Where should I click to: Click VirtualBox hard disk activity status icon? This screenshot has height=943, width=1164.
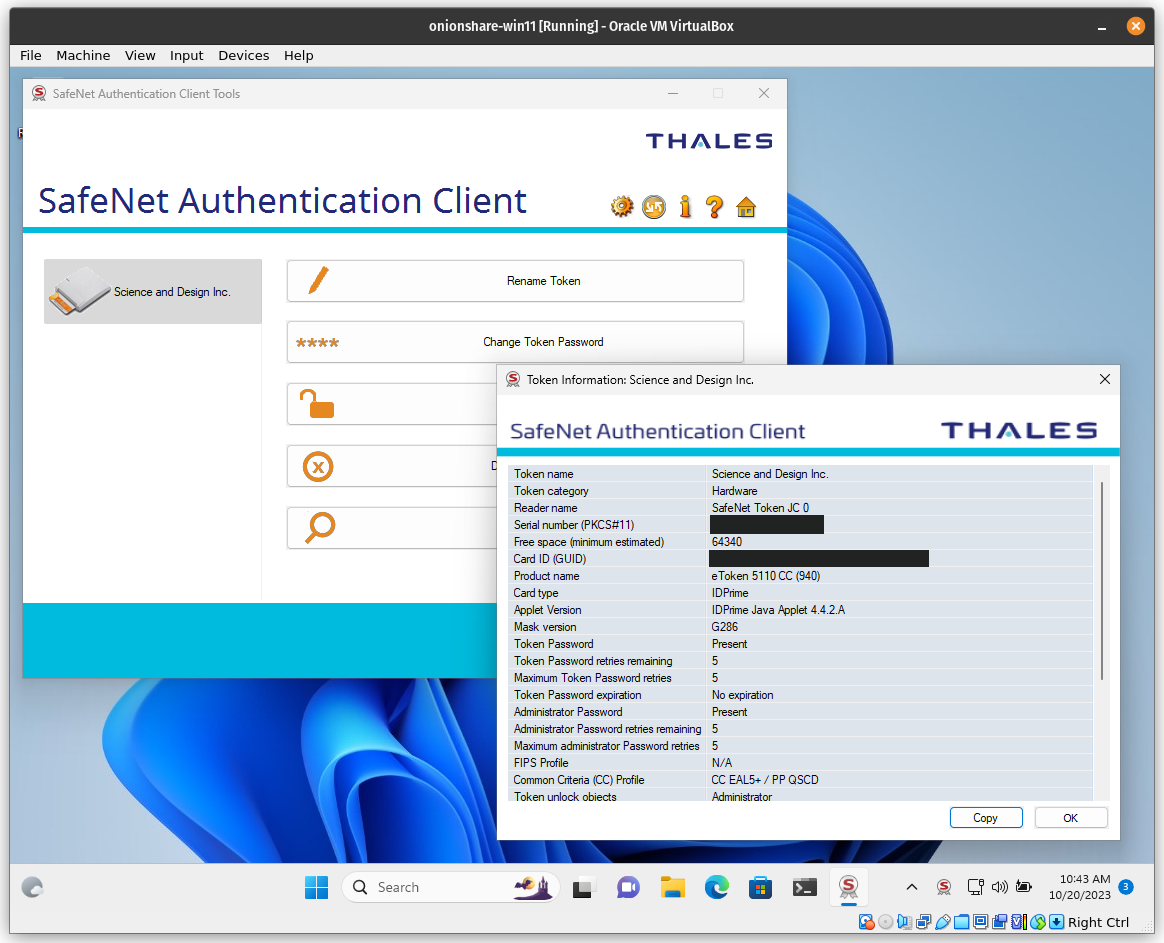(866, 922)
